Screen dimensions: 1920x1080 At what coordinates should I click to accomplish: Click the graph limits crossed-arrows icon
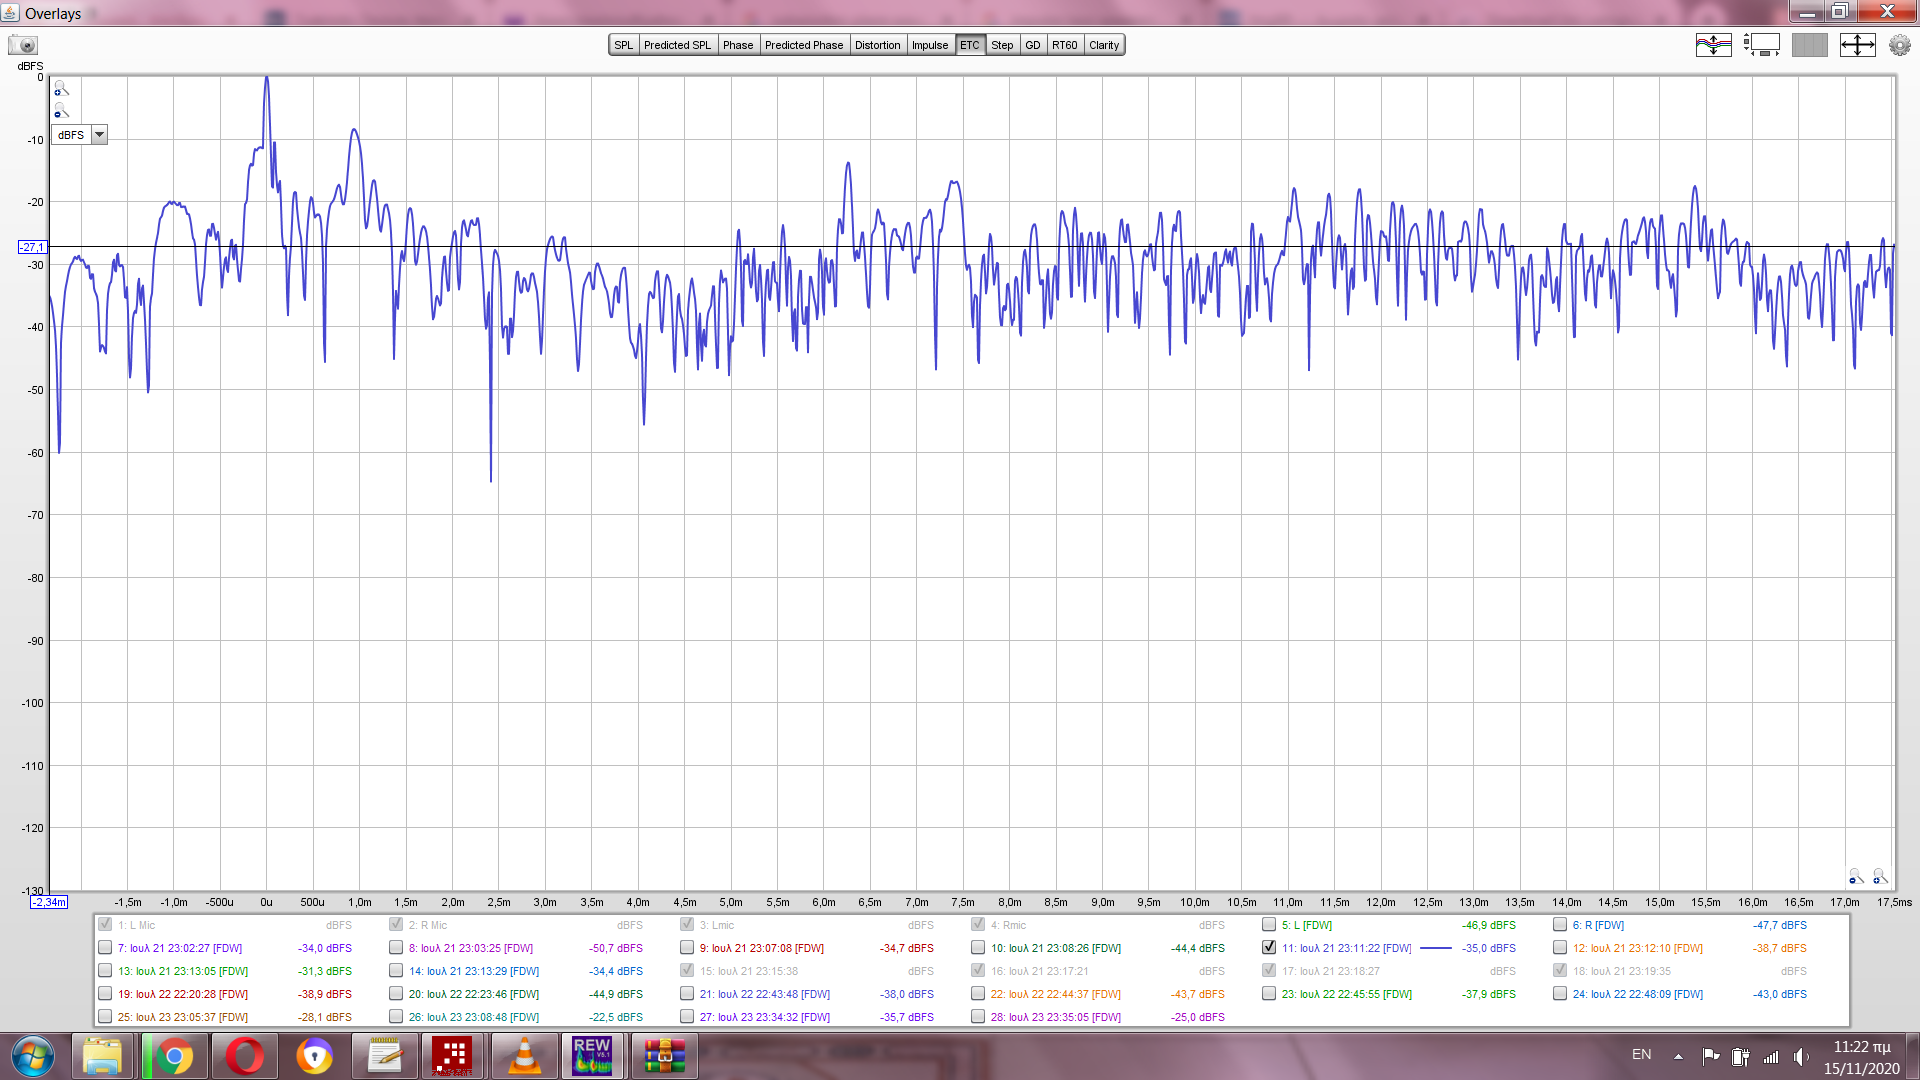(1857, 45)
